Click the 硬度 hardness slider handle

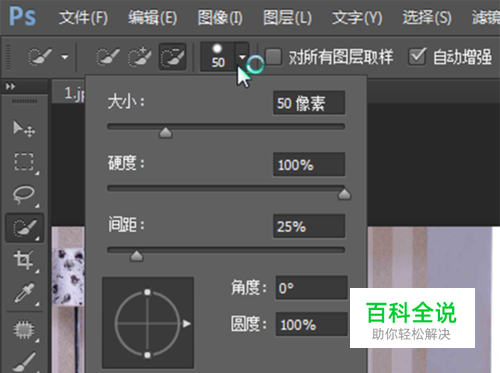click(x=344, y=194)
